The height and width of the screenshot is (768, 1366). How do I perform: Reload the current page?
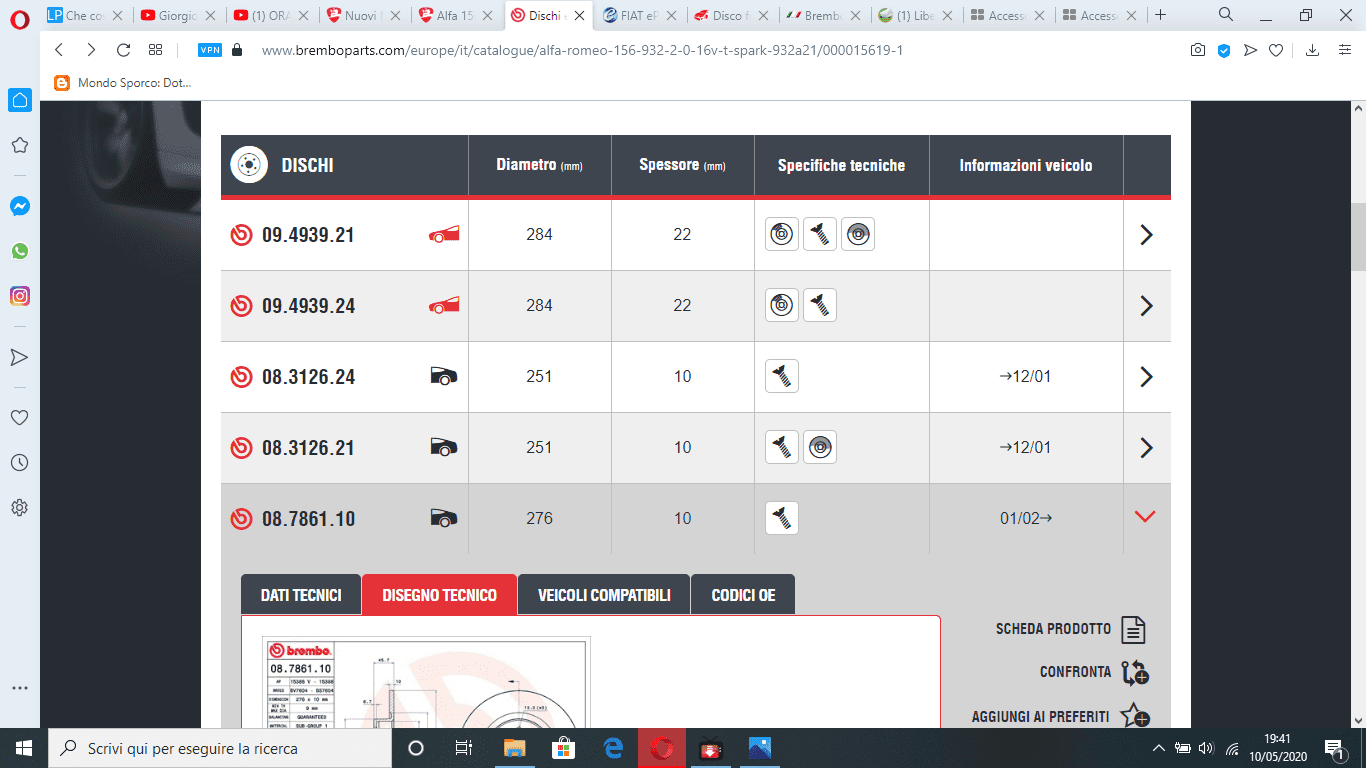point(124,50)
